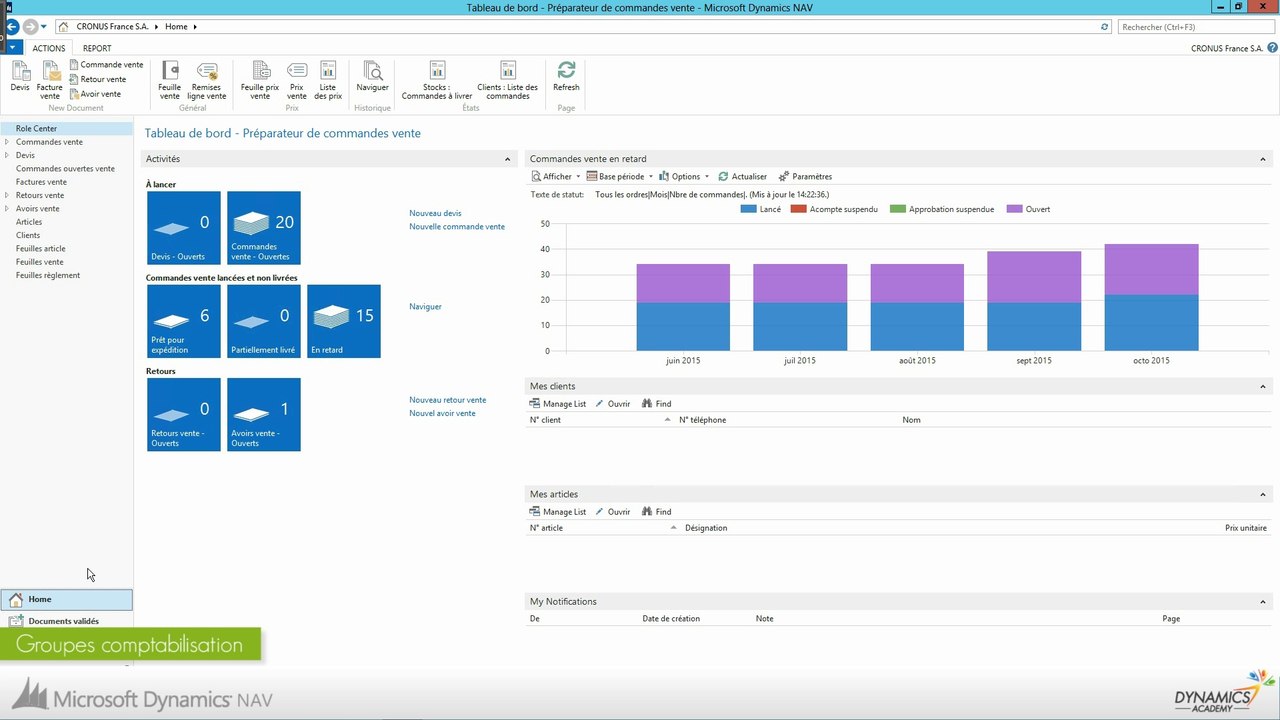This screenshot has width=1280, height=720.
Task: Click the Lancé legend color swatch
Action: (x=748, y=209)
